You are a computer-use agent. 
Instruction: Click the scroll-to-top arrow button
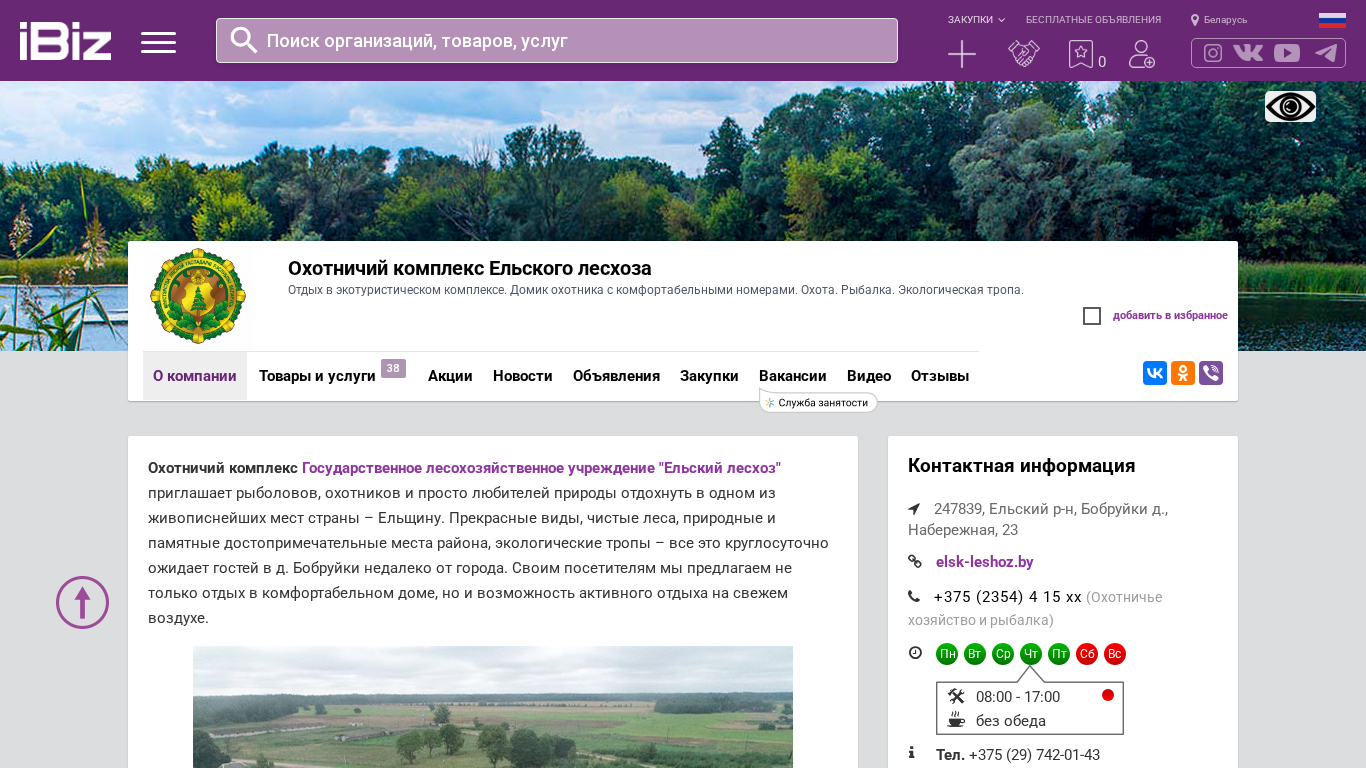[82, 602]
